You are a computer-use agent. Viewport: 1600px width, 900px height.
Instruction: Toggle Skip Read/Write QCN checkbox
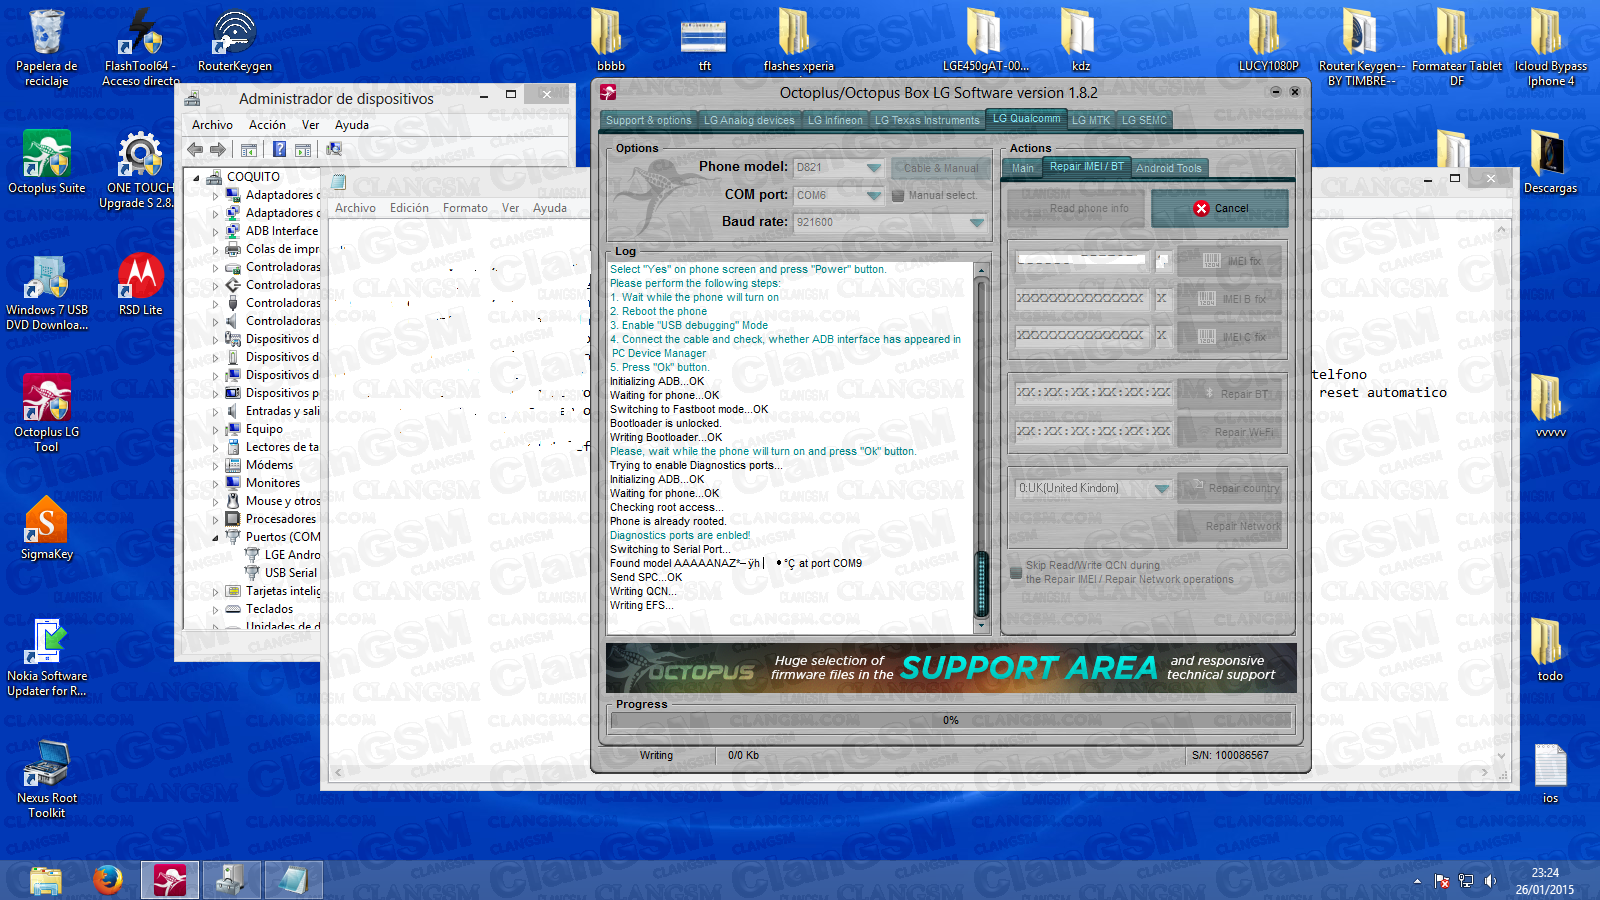pyautogui.click(x=1016, y=573)
